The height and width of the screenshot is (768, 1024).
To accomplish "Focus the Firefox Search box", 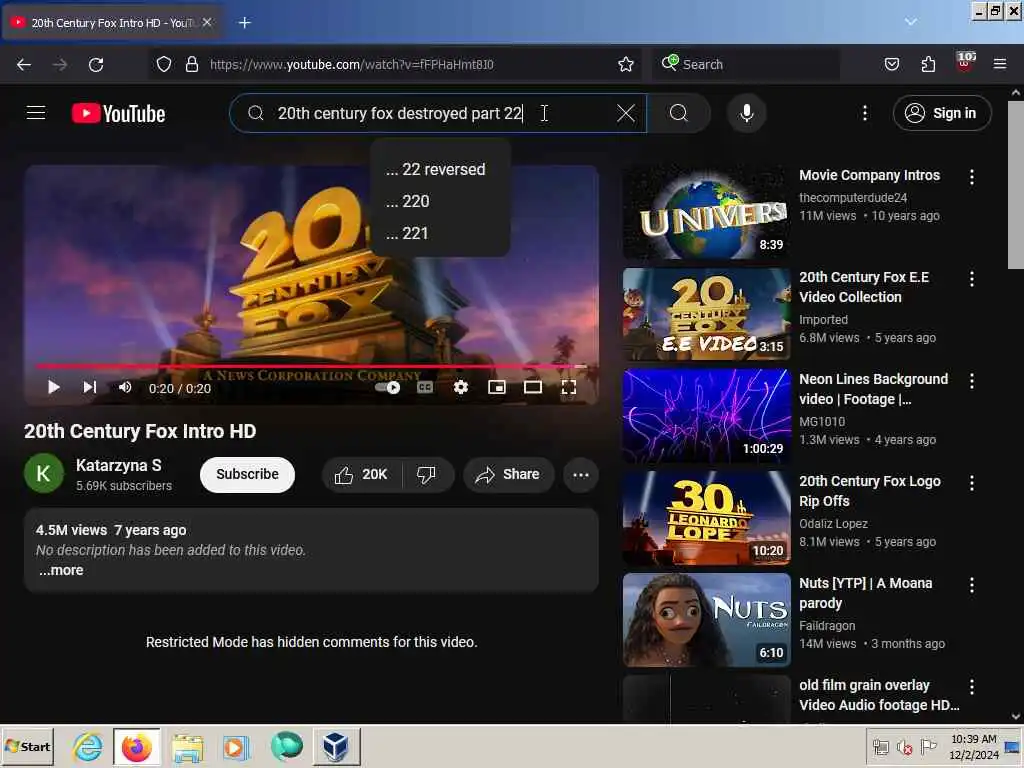I will tap(745, 64).
